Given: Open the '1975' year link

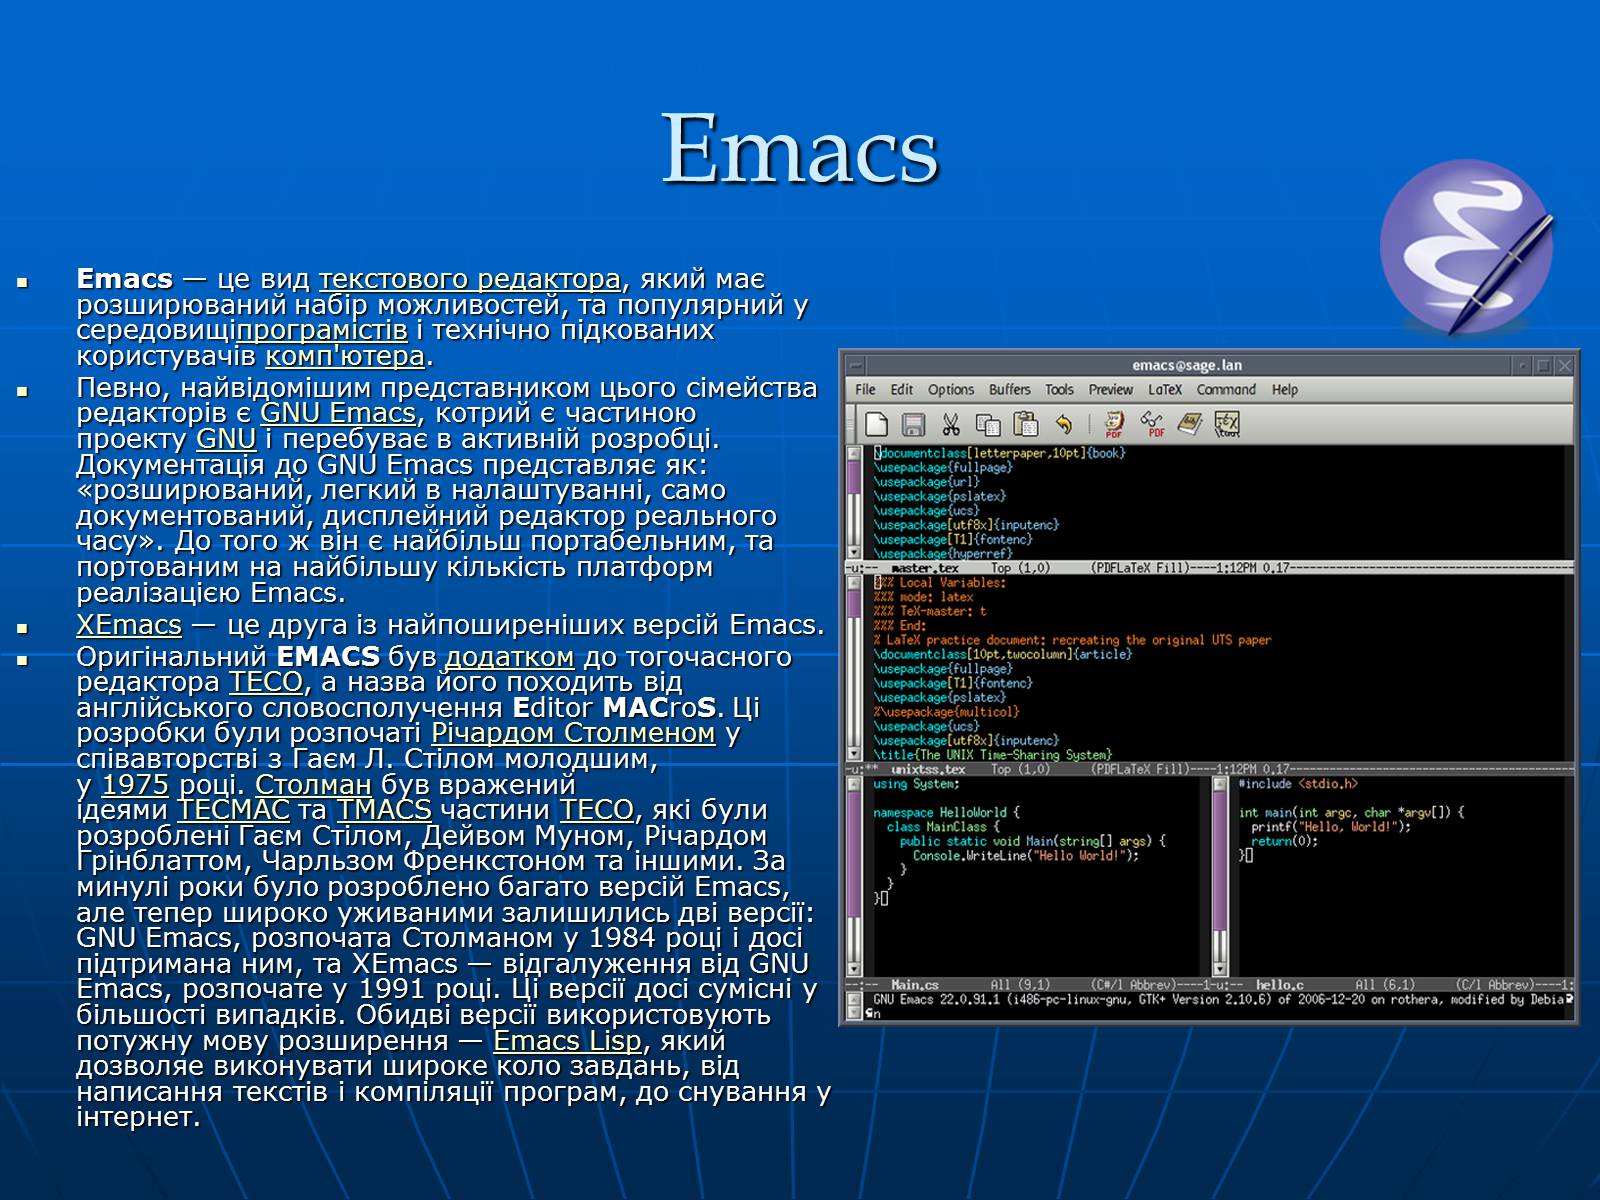Looking at the screenshot, I should [x=136, y=784].
